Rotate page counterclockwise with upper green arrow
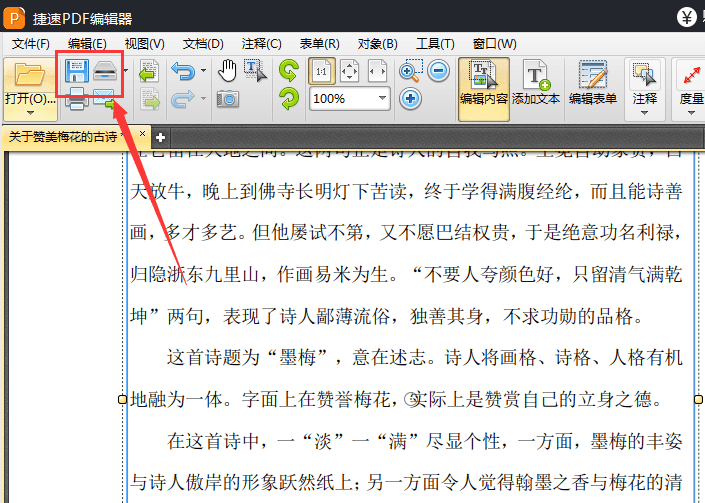The width and height of the screenshot is (705, 503). pyautogui.click(x=289, y=71)
